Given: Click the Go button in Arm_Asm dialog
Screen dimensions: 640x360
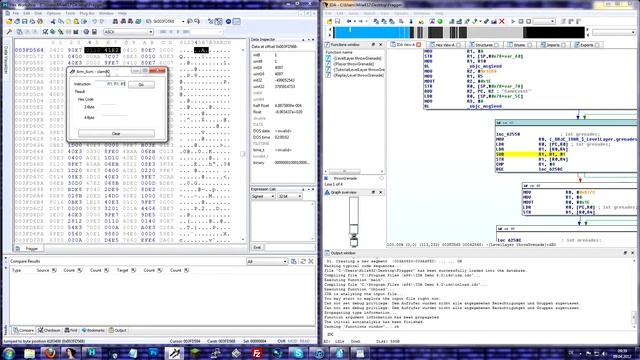Looking at the screenshot, I should 141,84.
